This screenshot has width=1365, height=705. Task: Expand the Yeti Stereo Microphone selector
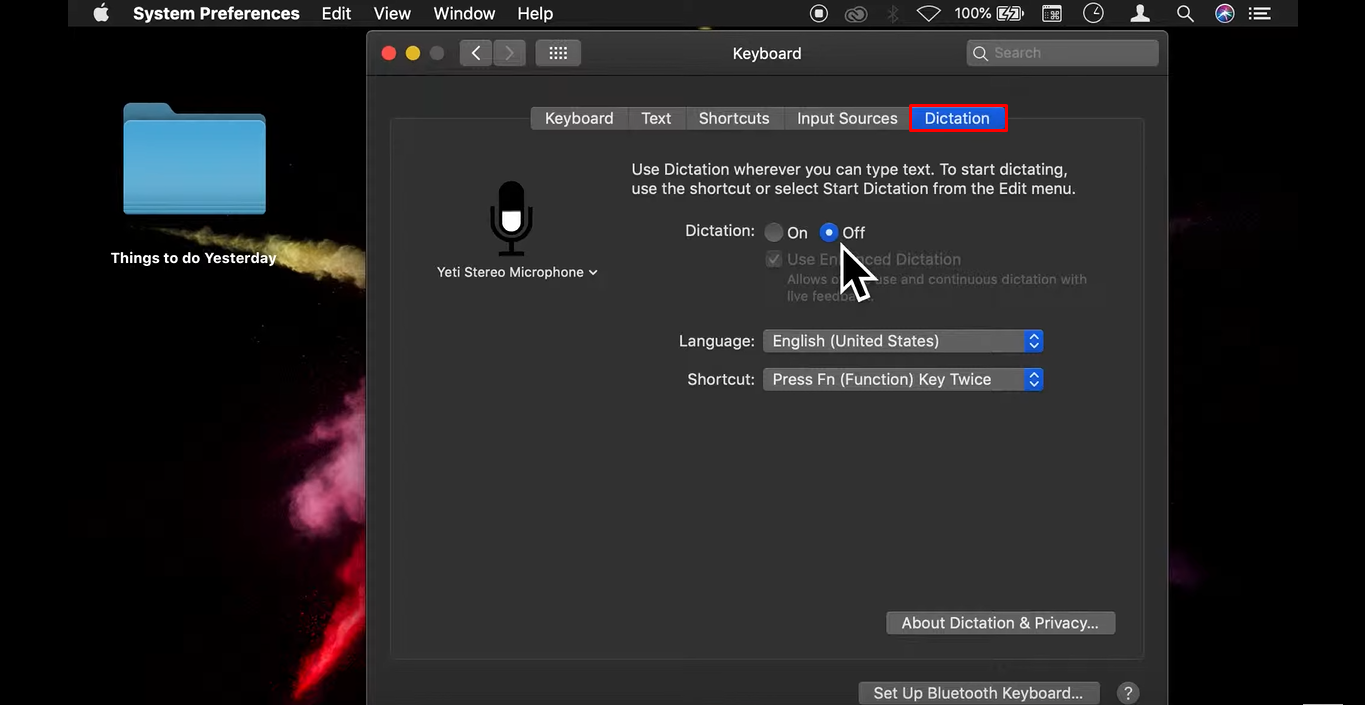[592, 271]
